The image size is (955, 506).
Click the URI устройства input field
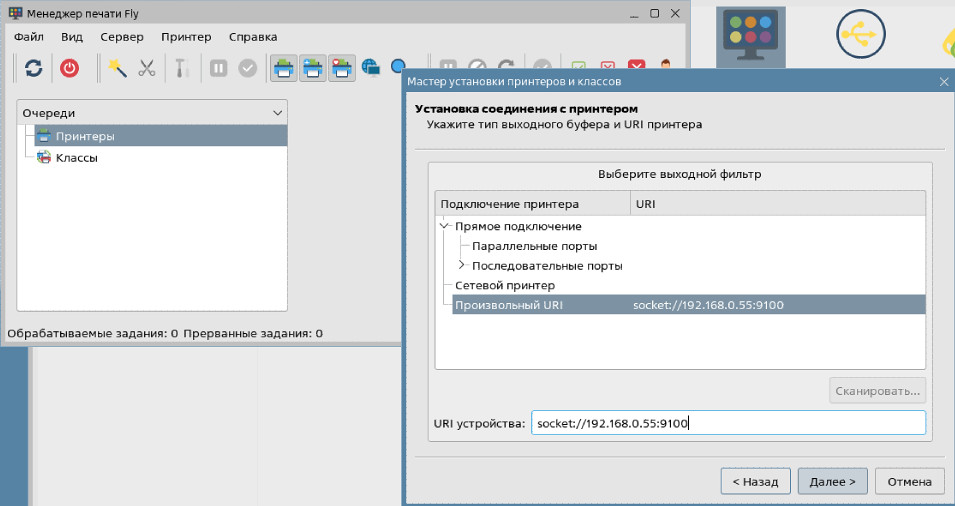(x=727, y=423)
